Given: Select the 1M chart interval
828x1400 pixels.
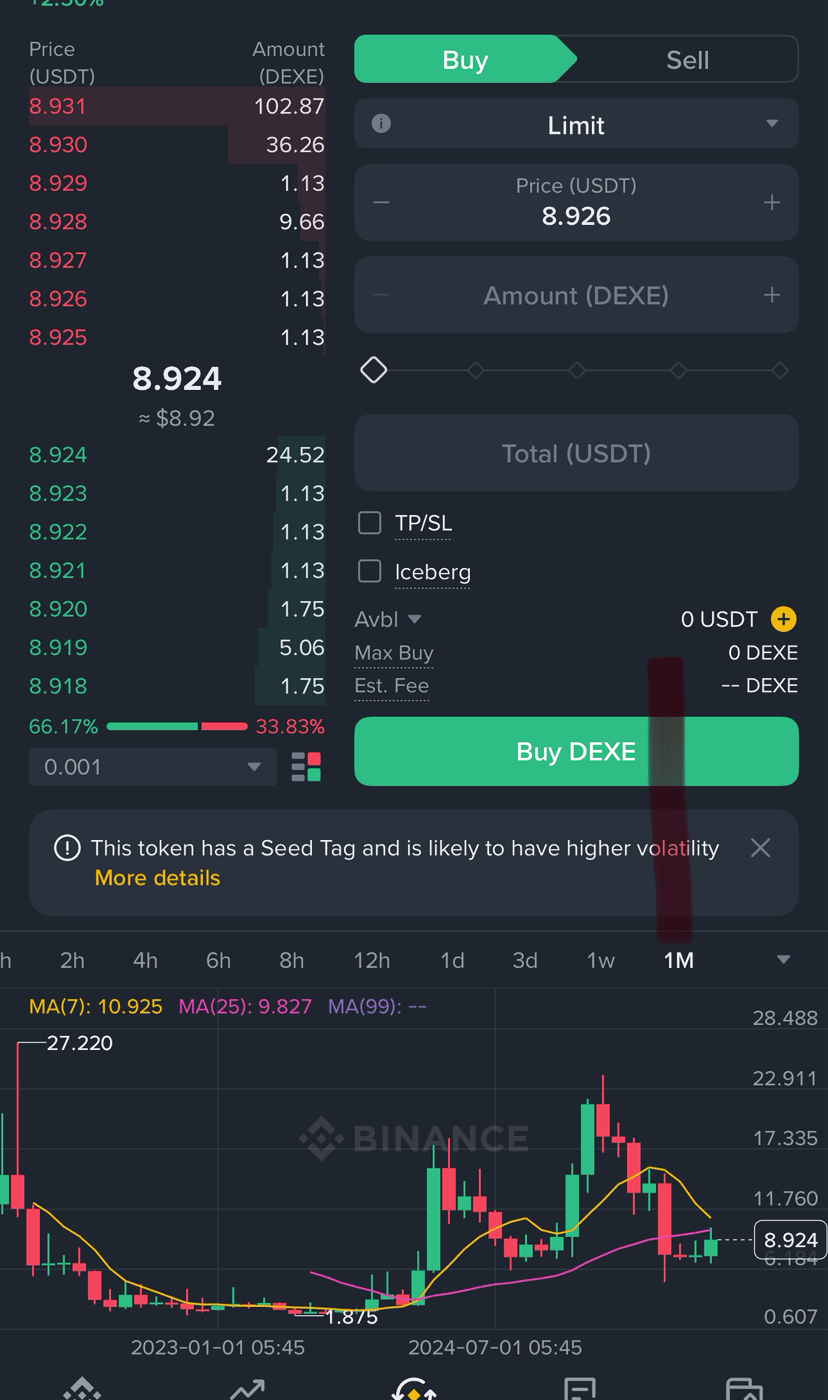Looking at the screenshot, I should (678, 960).
